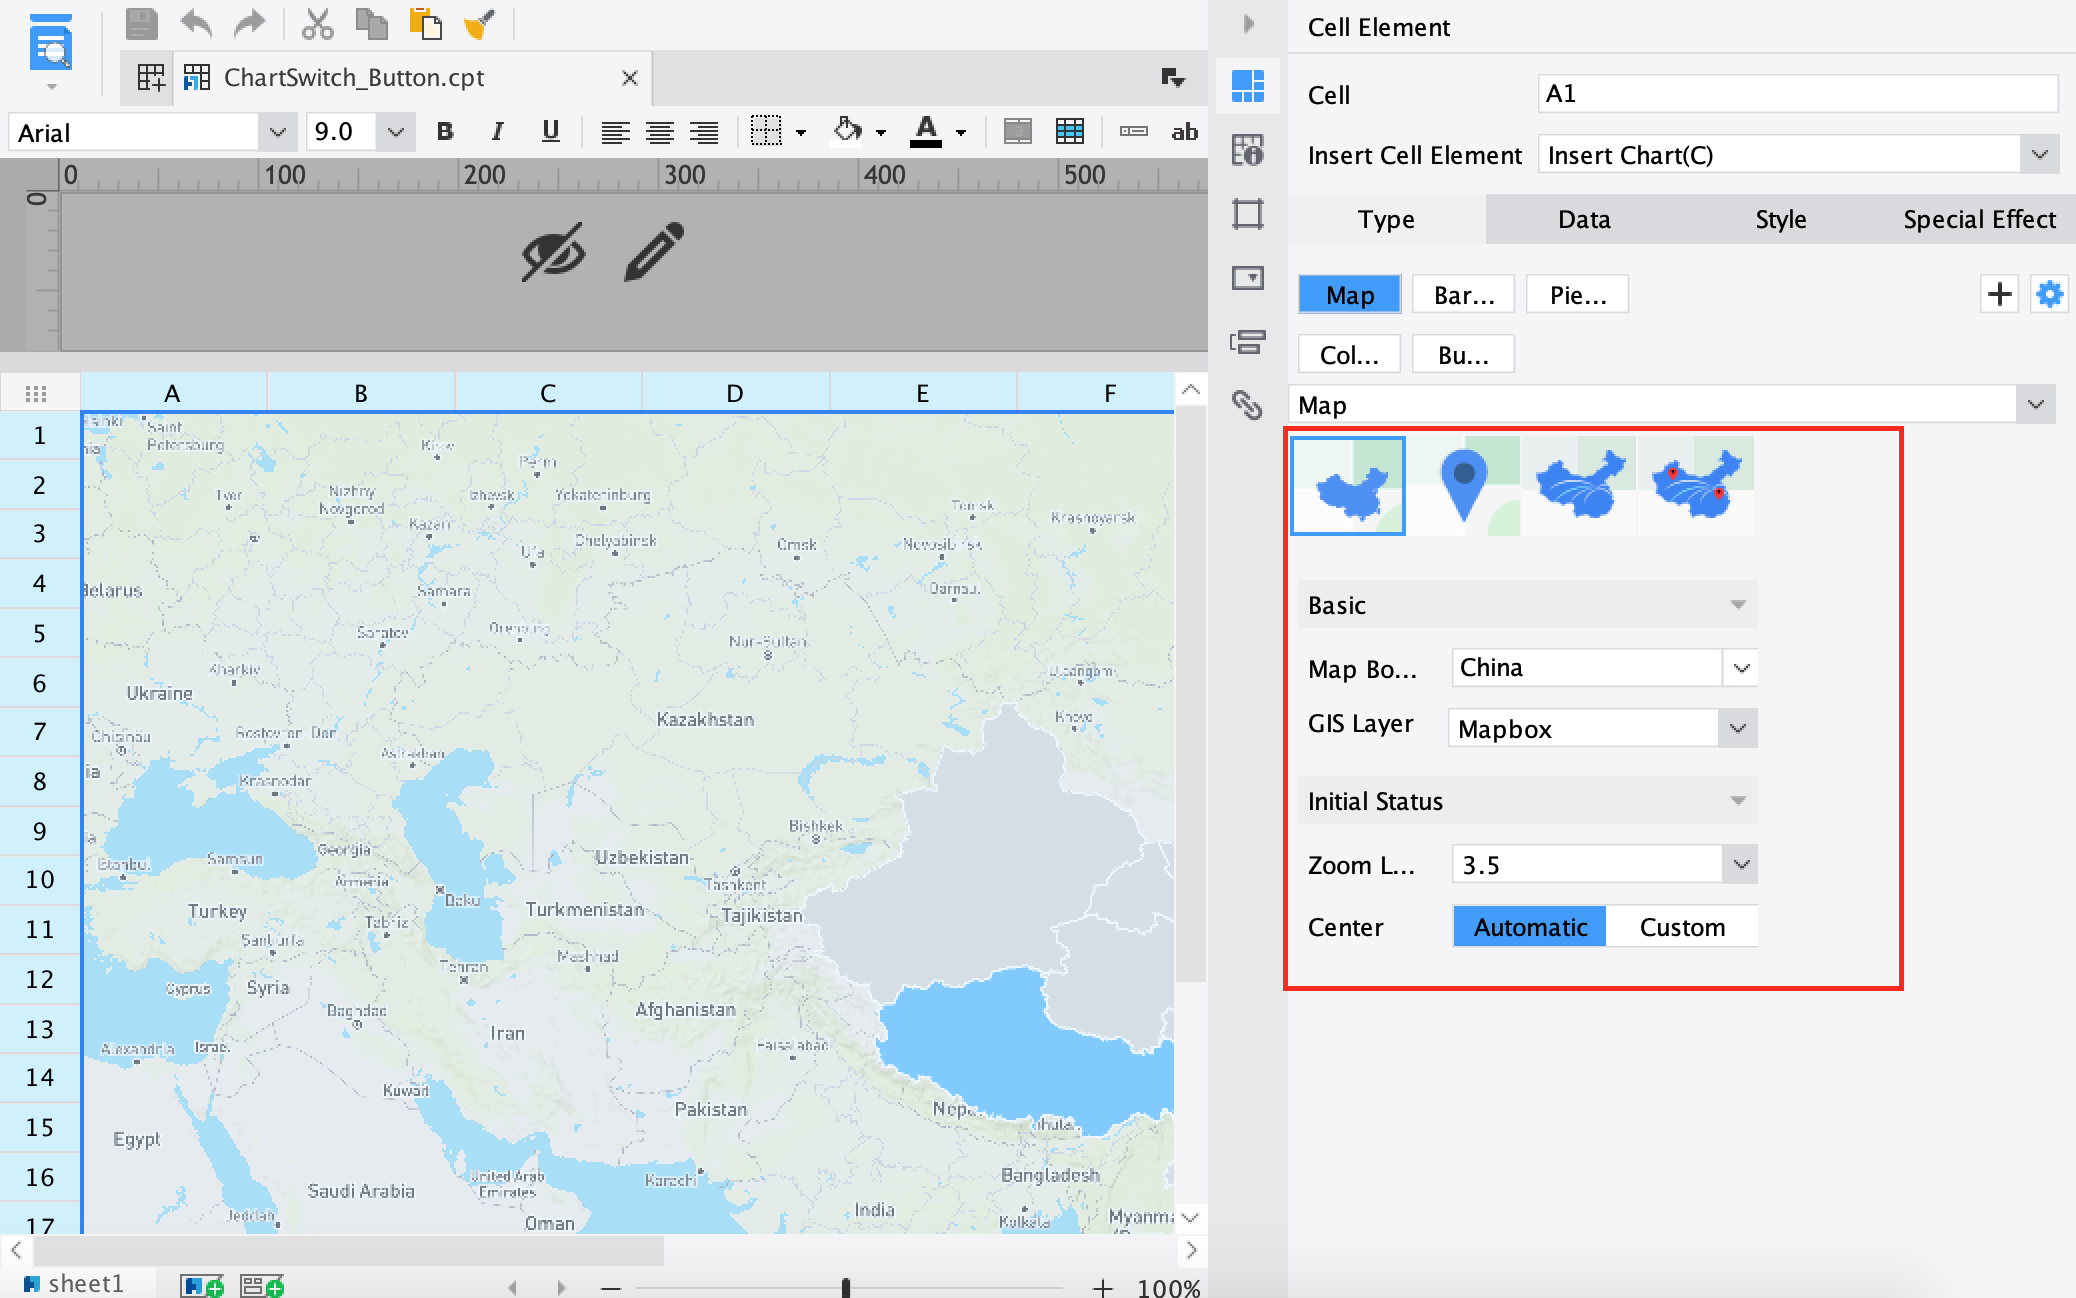Open the Special Effect tab
The image size is (2076, 1298).
coord(1979,219)
